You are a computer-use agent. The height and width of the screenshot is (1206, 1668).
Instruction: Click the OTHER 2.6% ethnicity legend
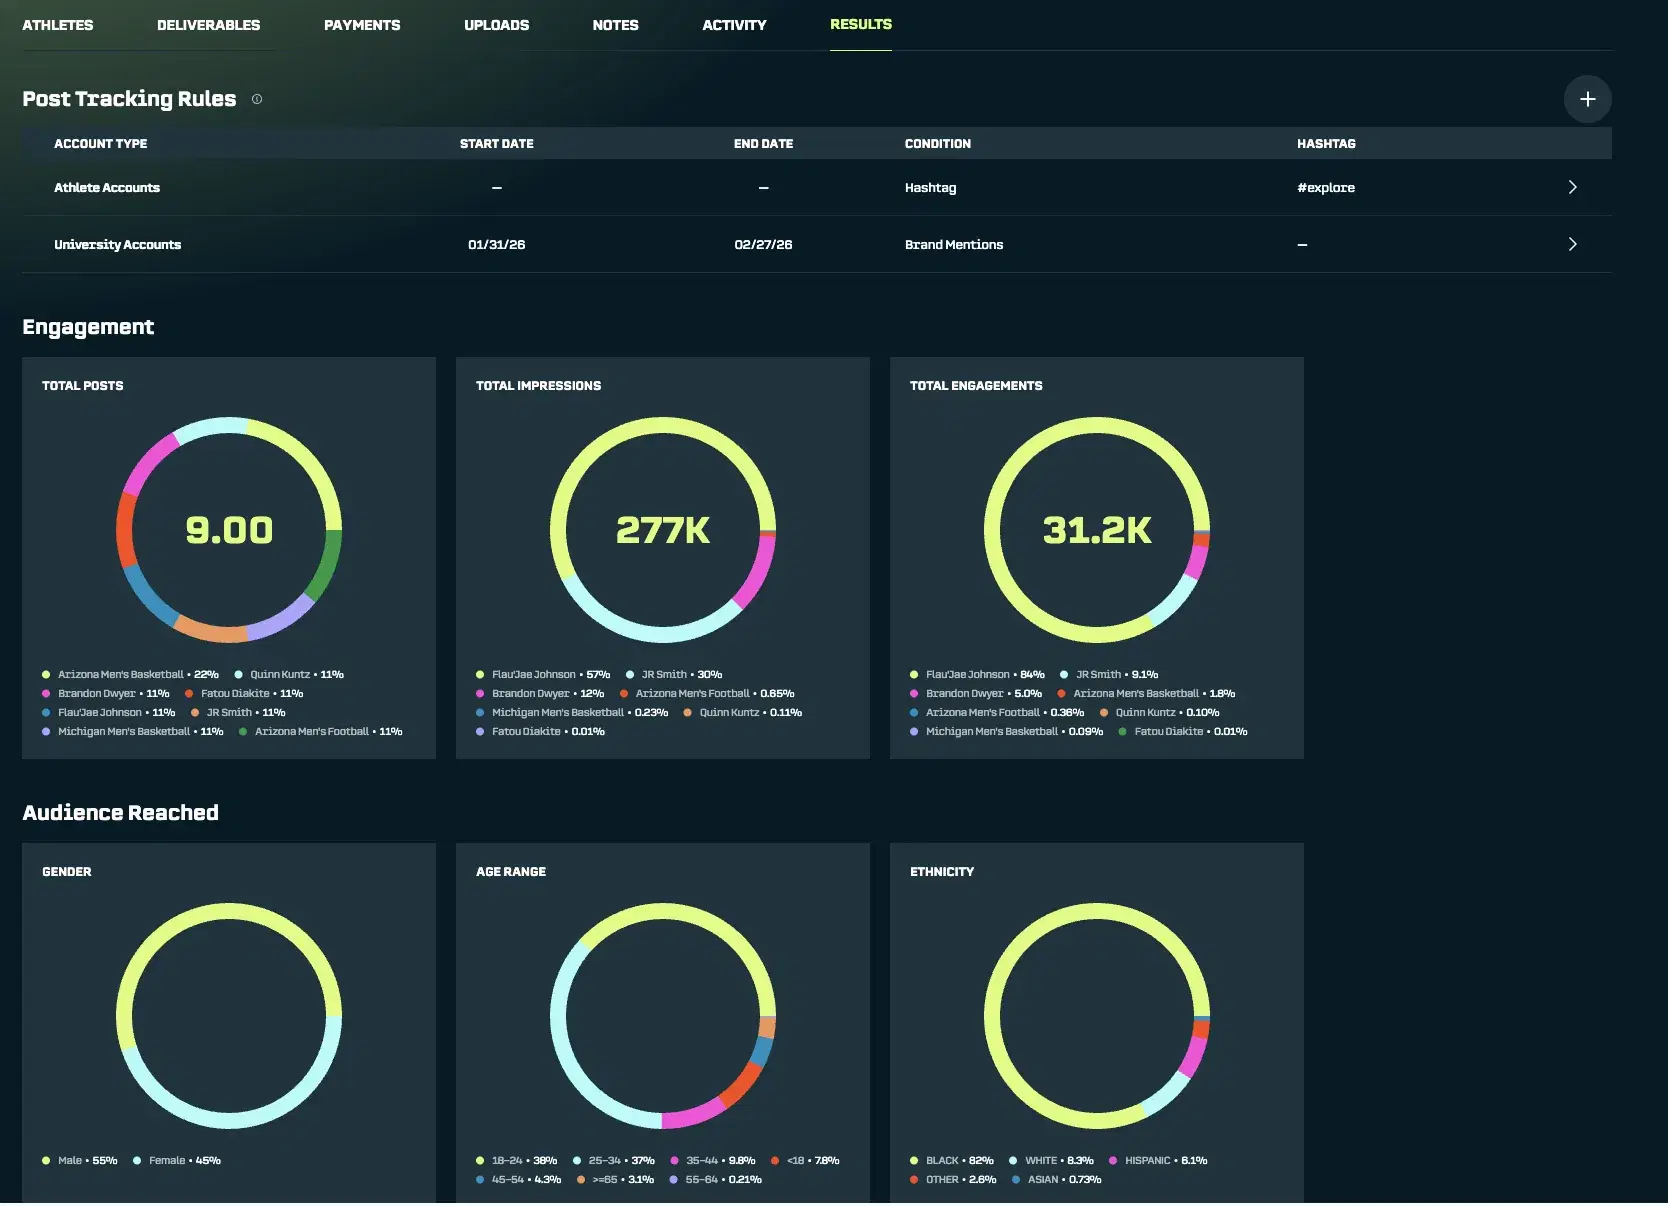click(x=953, y=1179)
